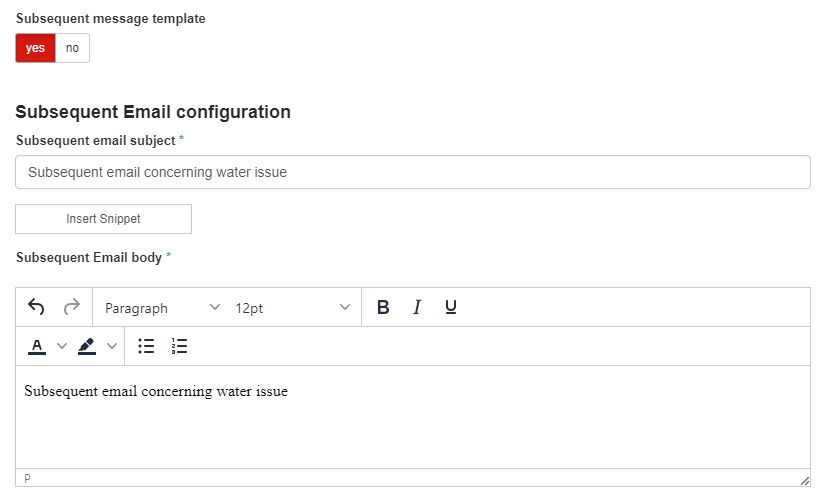Insert a bullet list
The image size is (823, 497).
[146, 346]
